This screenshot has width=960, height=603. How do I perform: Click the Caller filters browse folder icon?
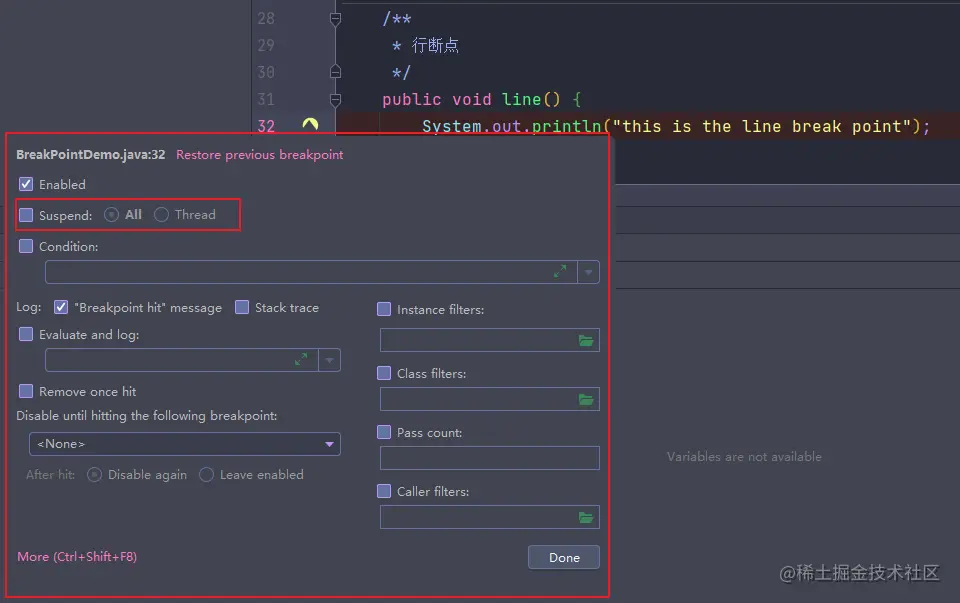tap(586, 517)
